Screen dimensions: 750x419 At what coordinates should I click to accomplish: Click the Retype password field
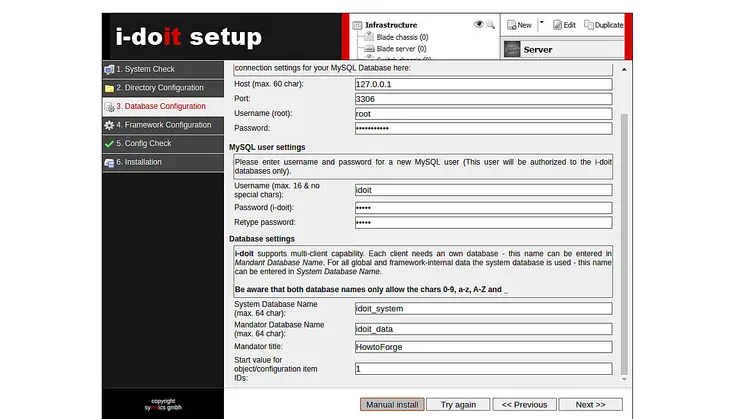(x=483, y=222)
